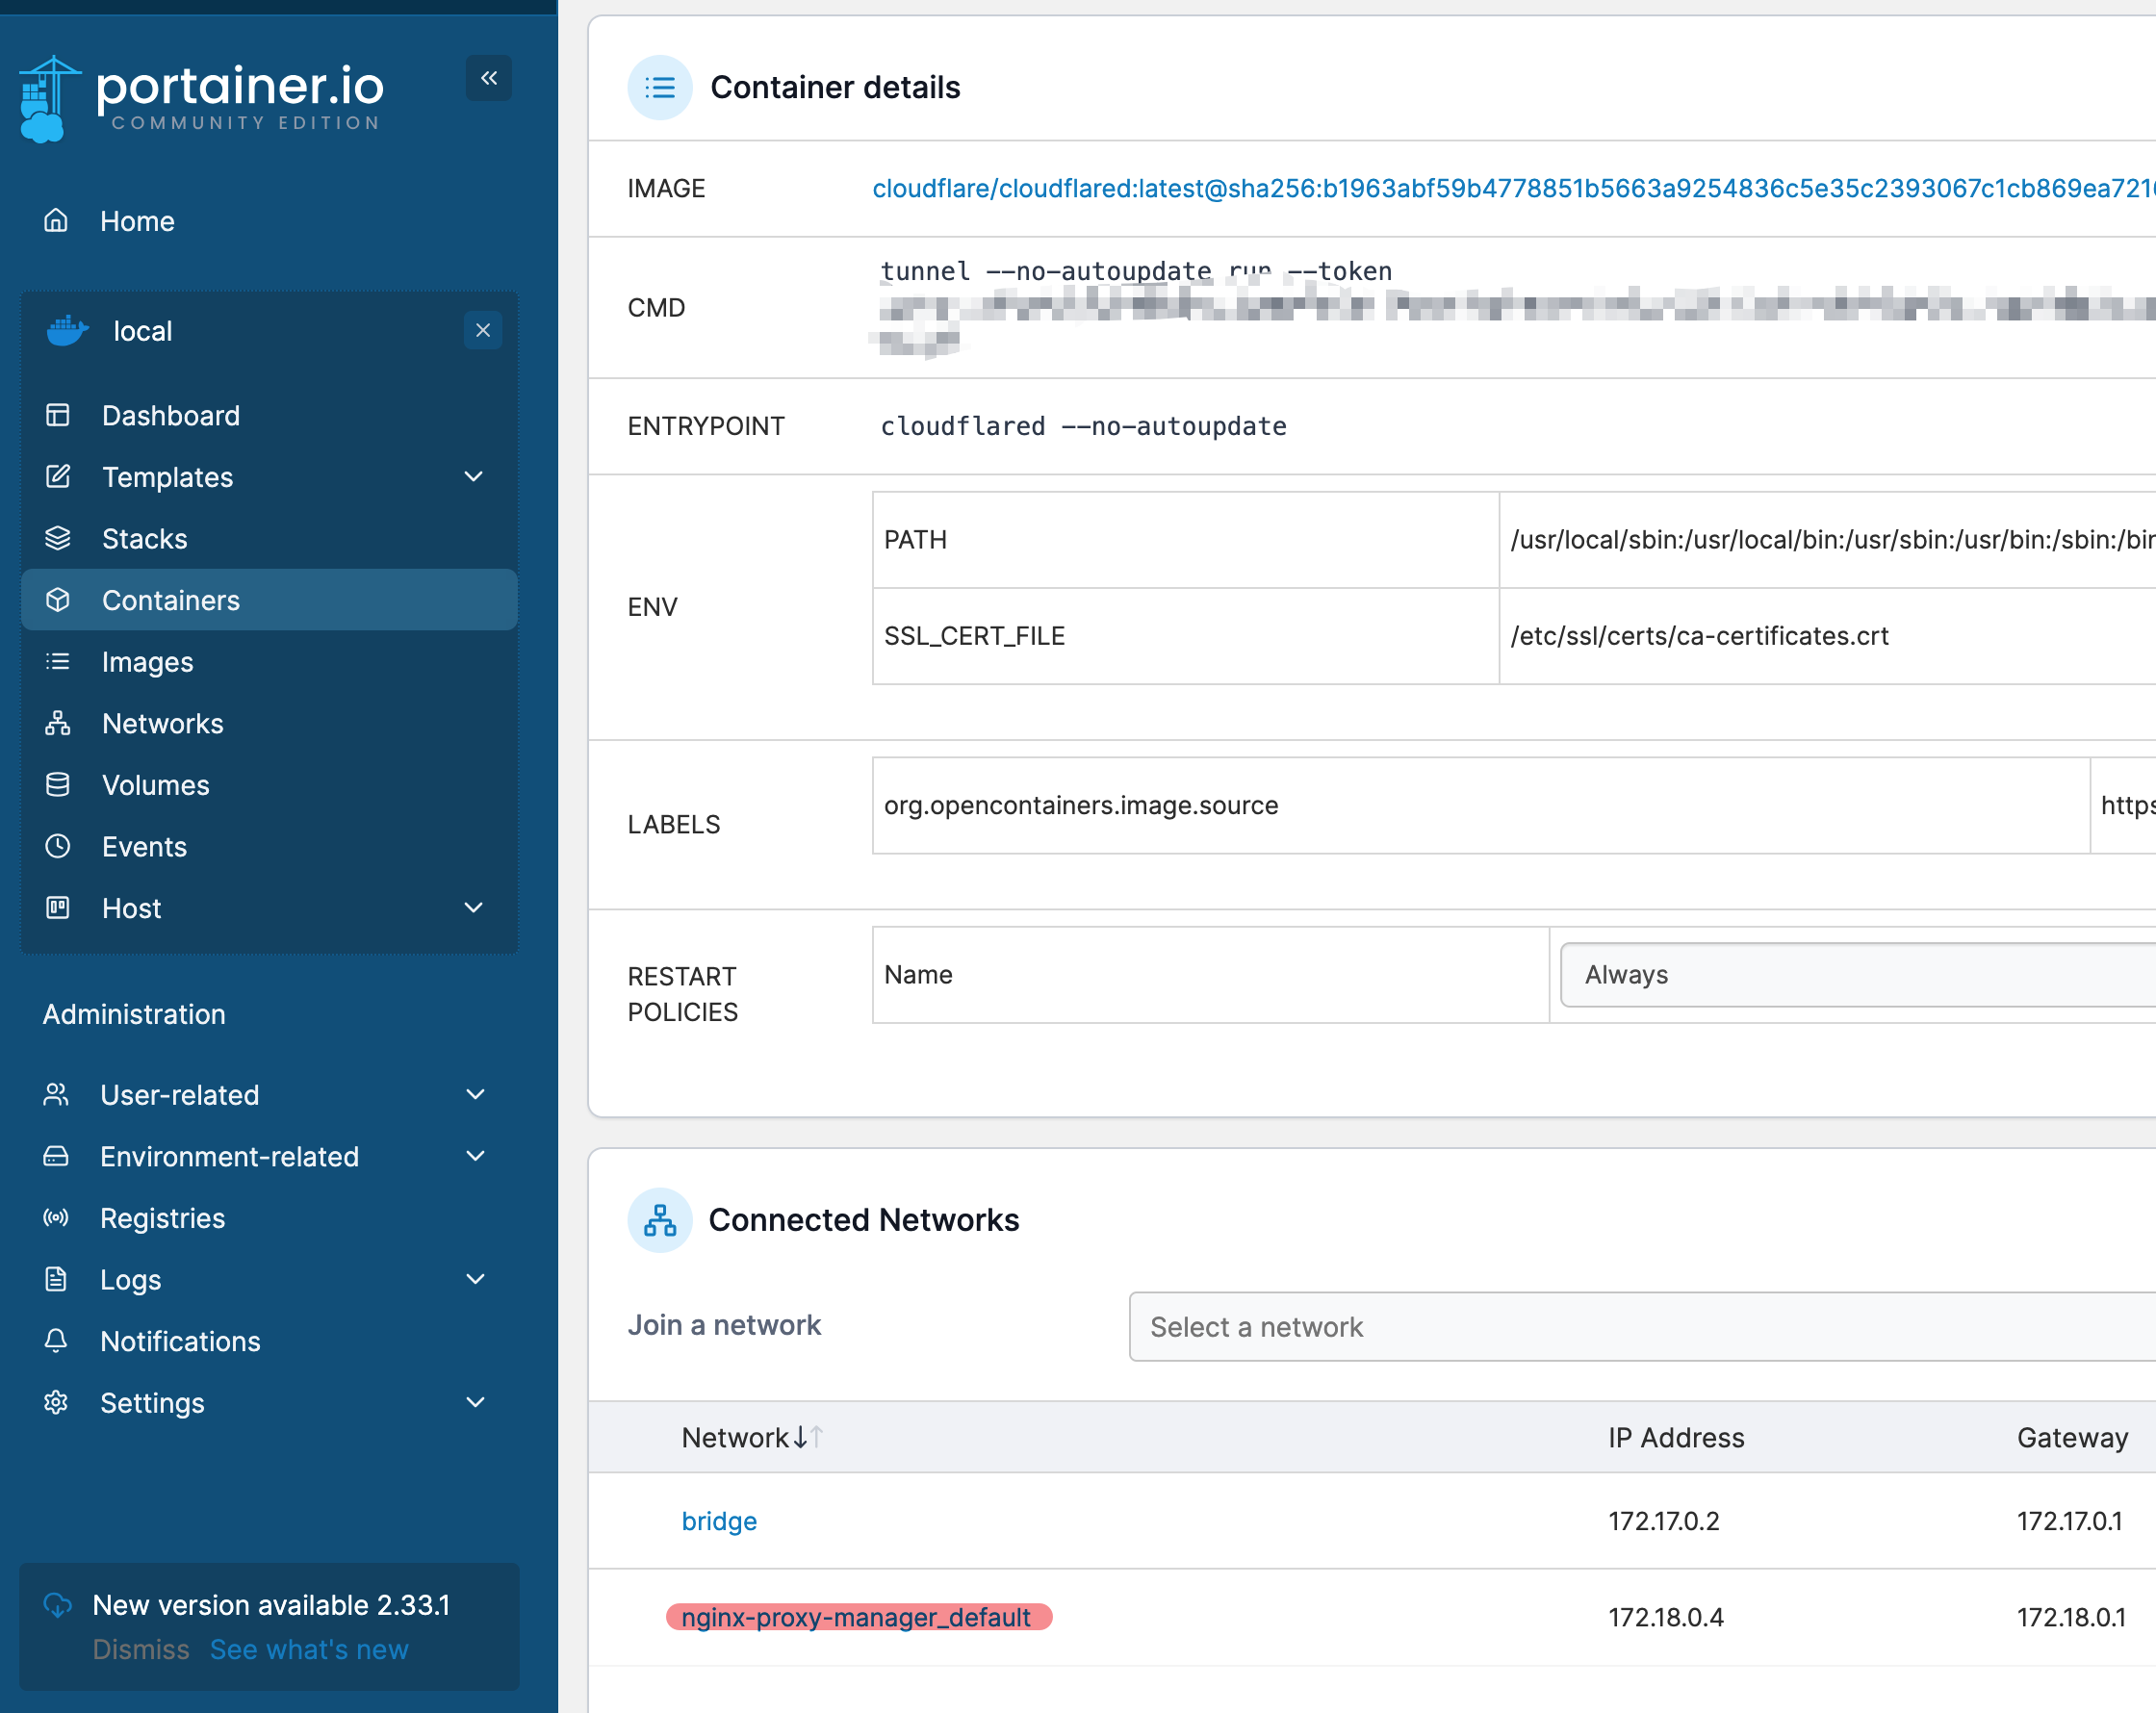Click the Container details list icon

pos(660,88)
